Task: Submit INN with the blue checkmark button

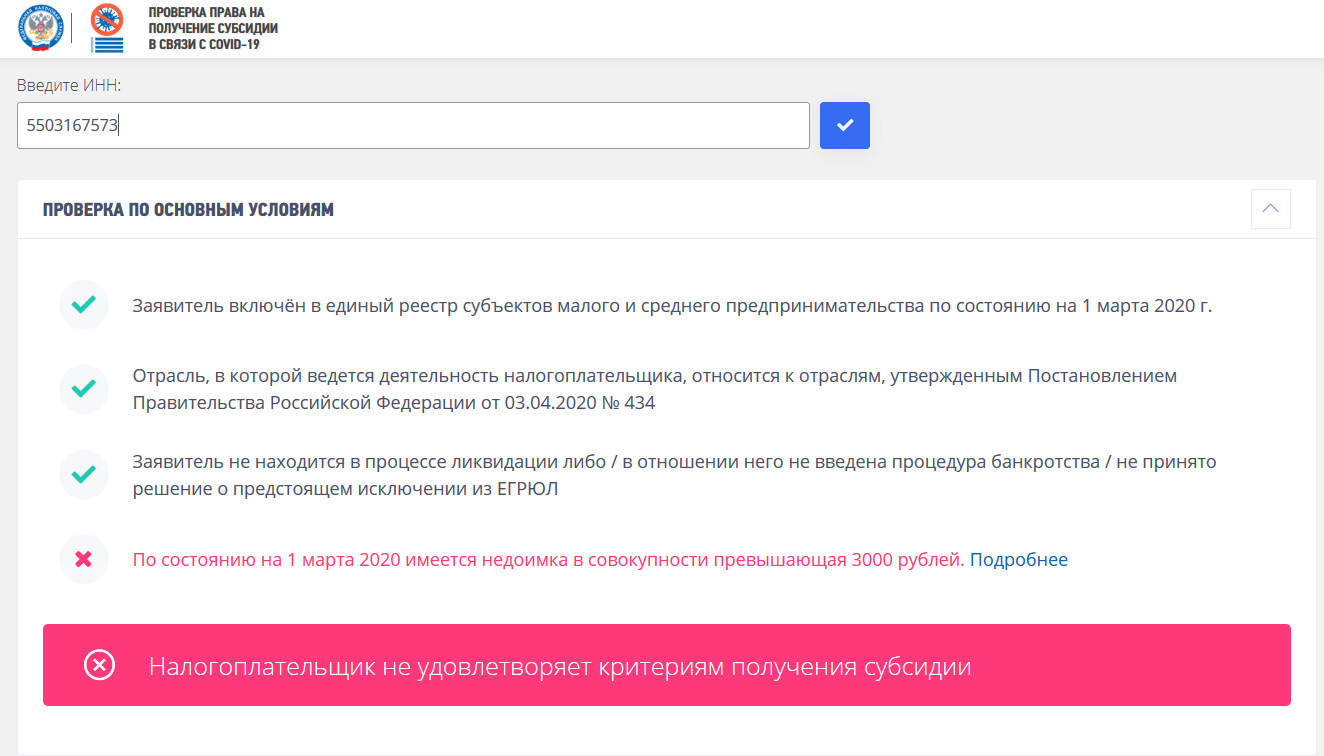Action: coord(845,126)
